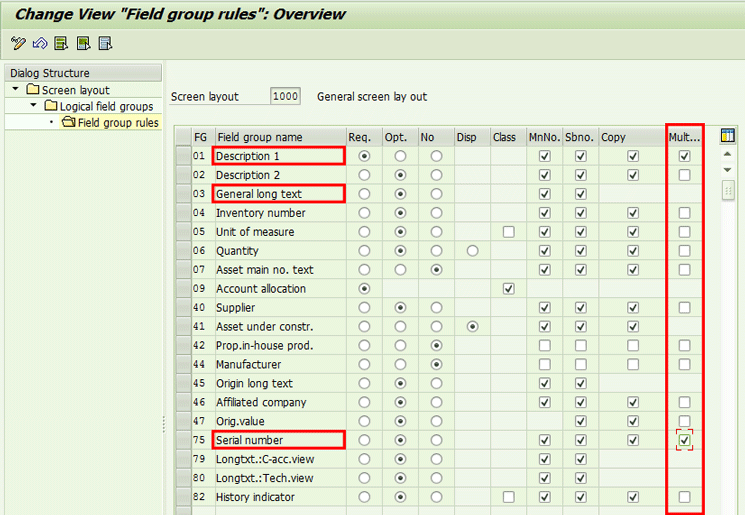Select Req. radio for Inventory number

[364, 213]
